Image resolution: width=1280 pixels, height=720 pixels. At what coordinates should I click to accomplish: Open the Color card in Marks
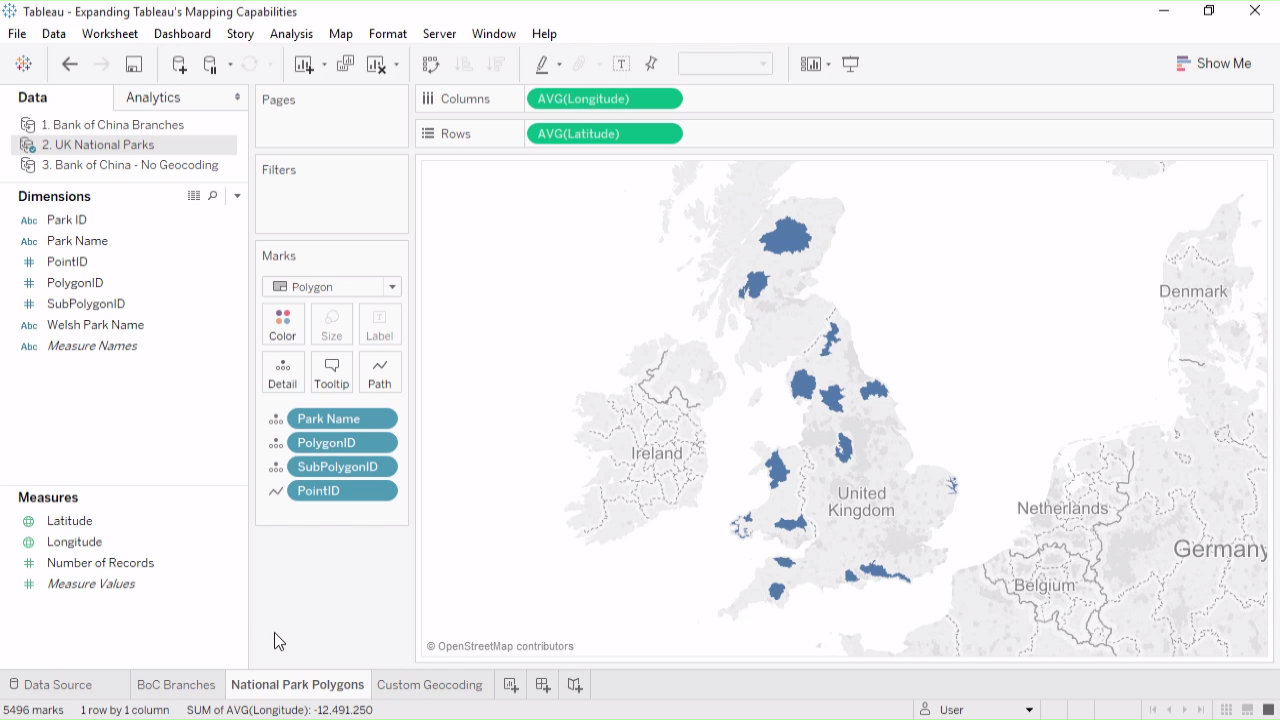tap(283, 325)
